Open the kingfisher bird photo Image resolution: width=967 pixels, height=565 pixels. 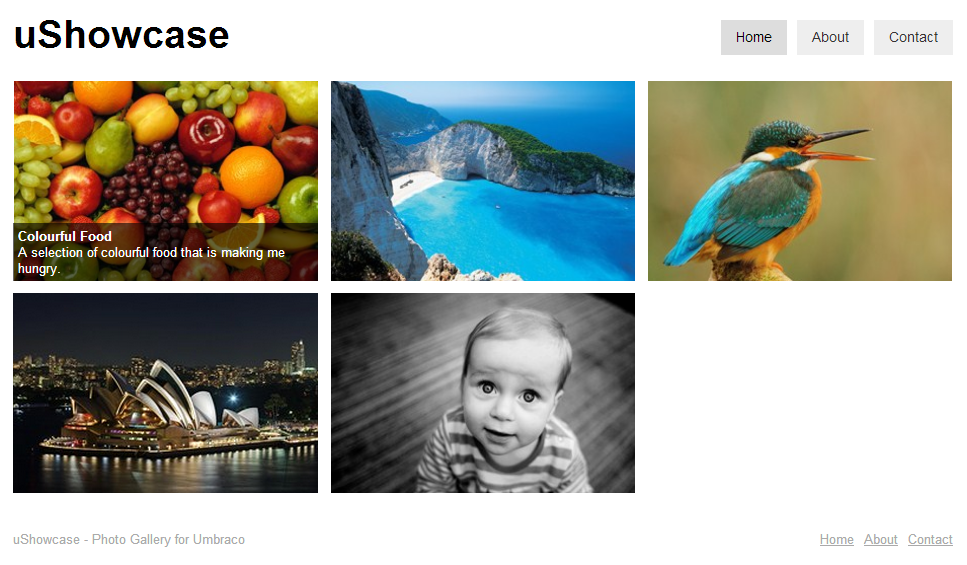[800, 181]
